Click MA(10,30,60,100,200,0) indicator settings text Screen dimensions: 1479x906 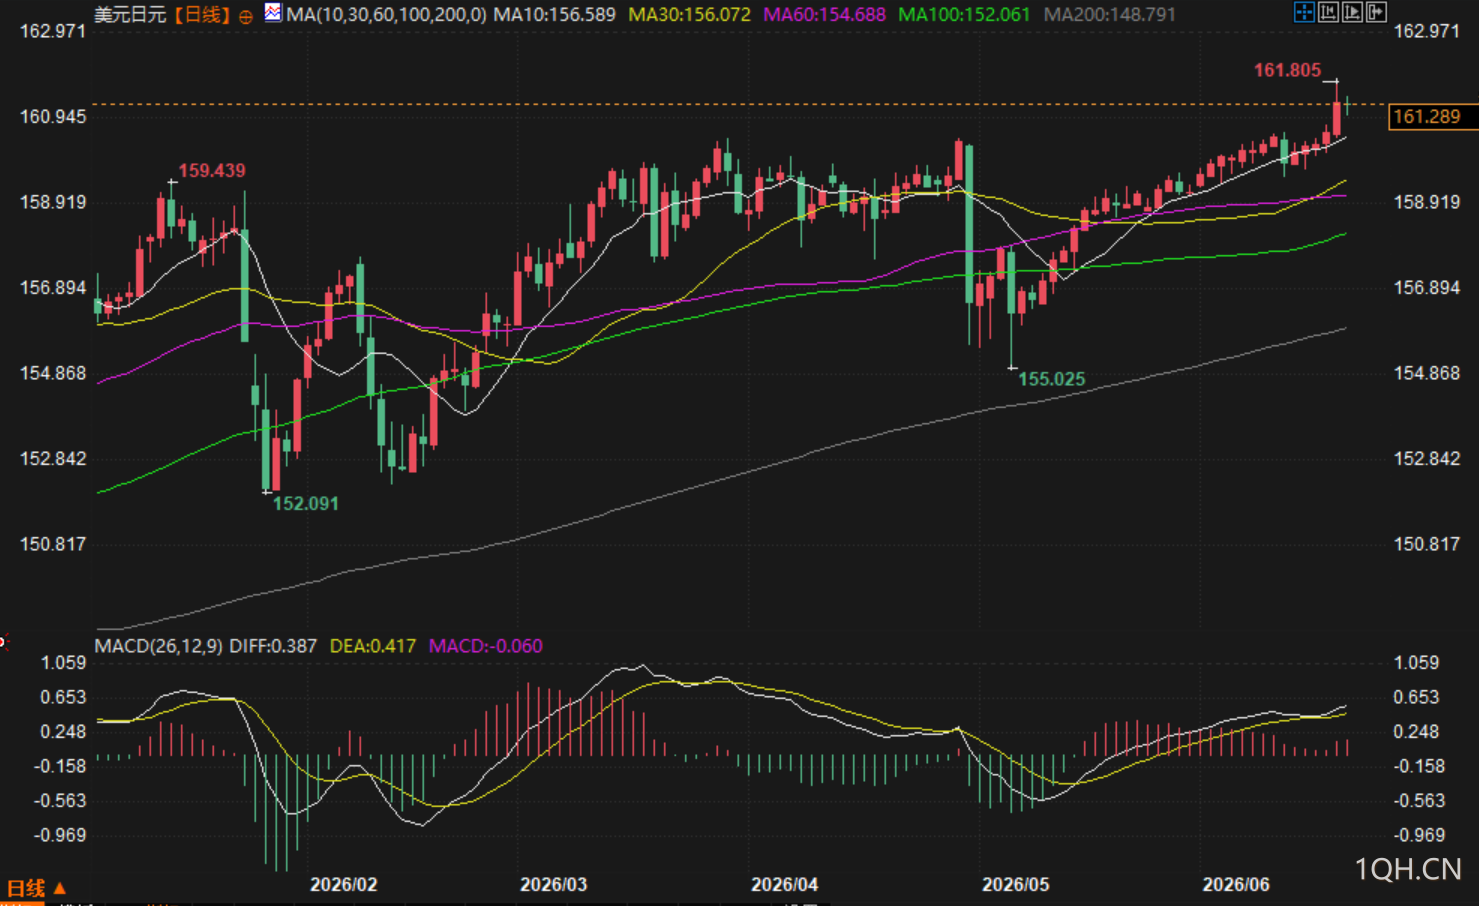click(386, 15)
